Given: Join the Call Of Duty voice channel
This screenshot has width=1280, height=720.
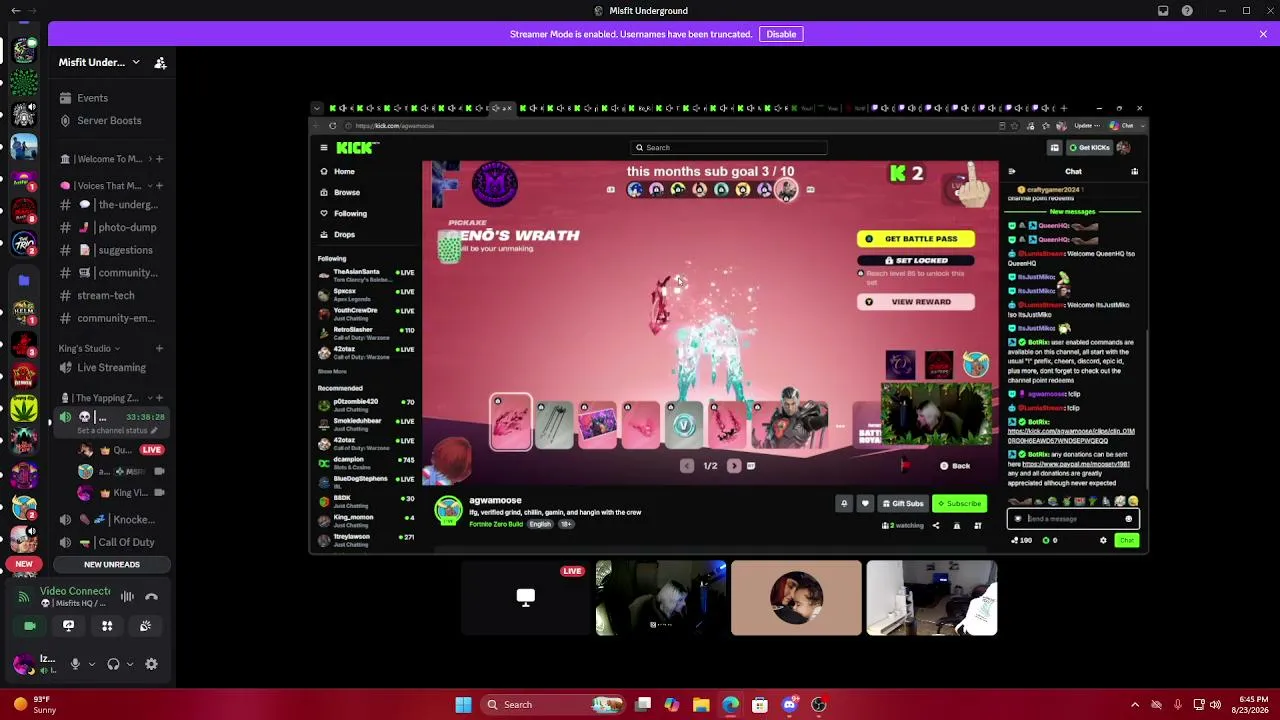Looking at the screenshot, I should click(x=113, y=543).
